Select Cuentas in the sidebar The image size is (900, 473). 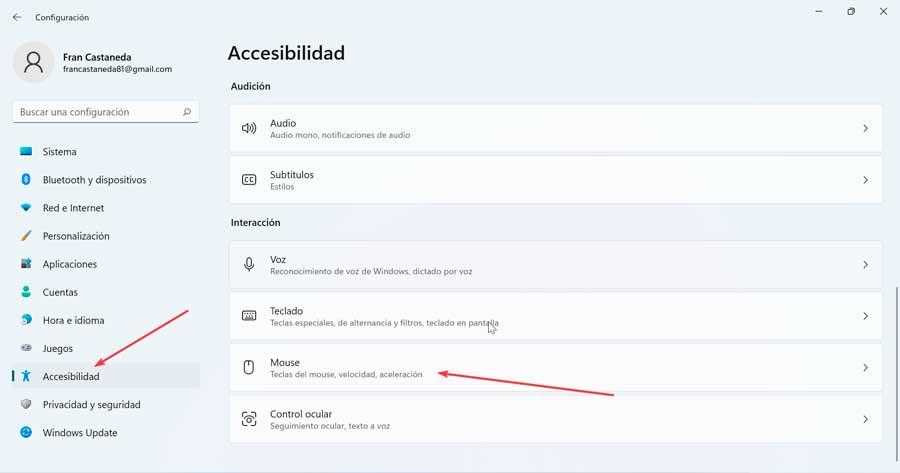[x=60, y=292]
